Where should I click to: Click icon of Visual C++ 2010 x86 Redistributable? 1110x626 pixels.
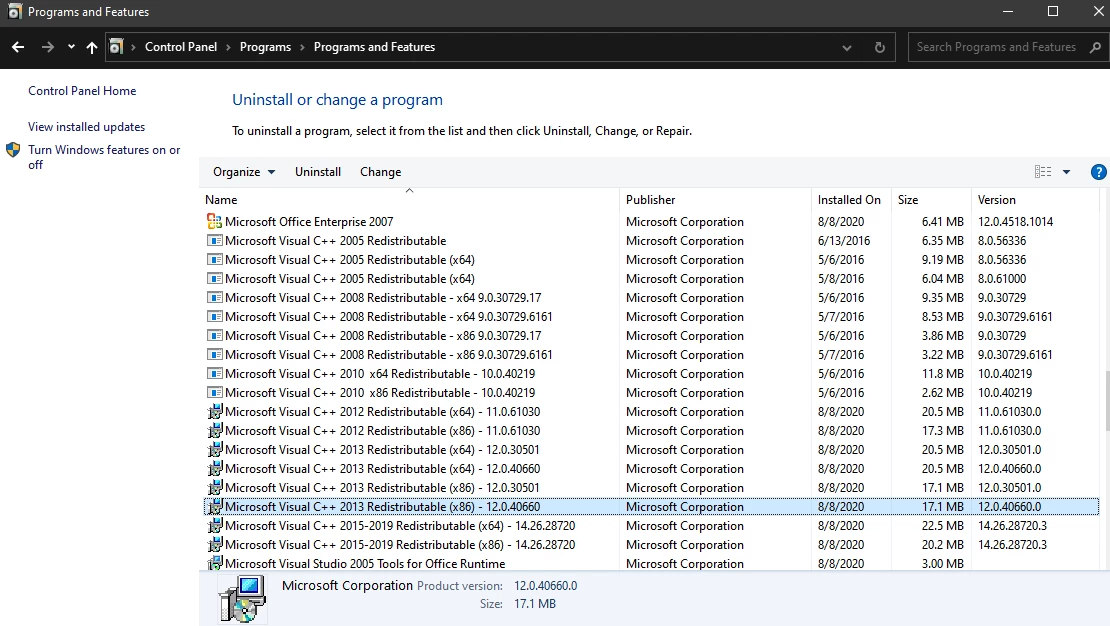point(214,392)
